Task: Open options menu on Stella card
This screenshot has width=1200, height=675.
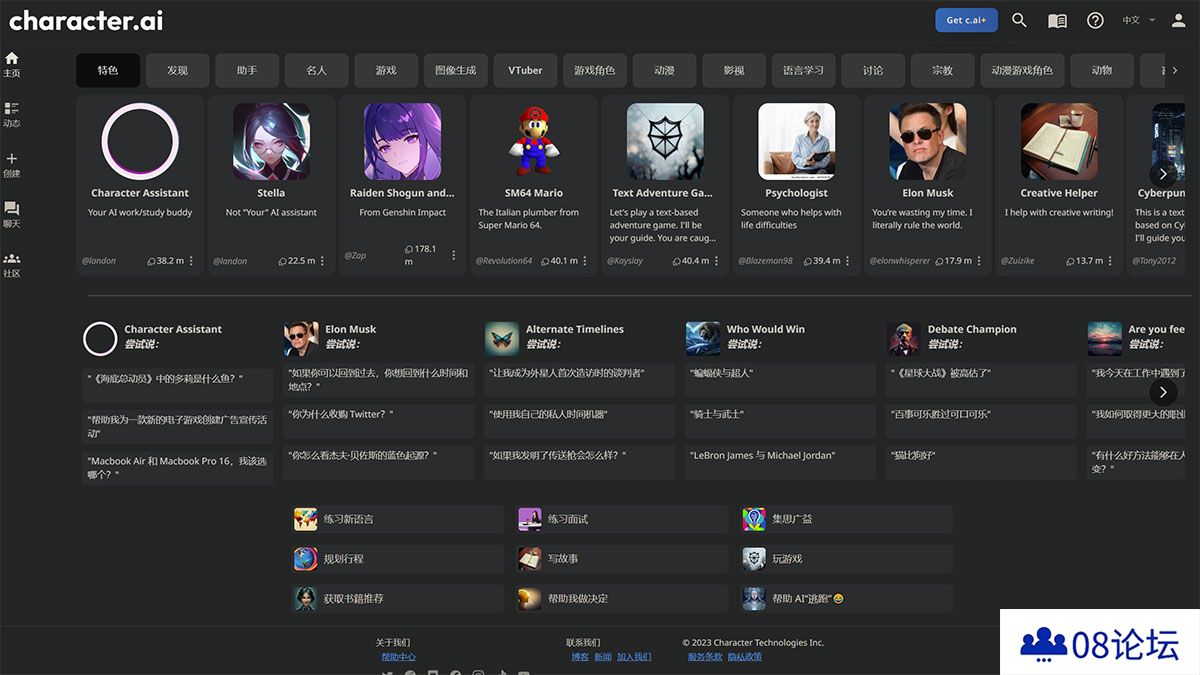Action: (x=322, y=261)
